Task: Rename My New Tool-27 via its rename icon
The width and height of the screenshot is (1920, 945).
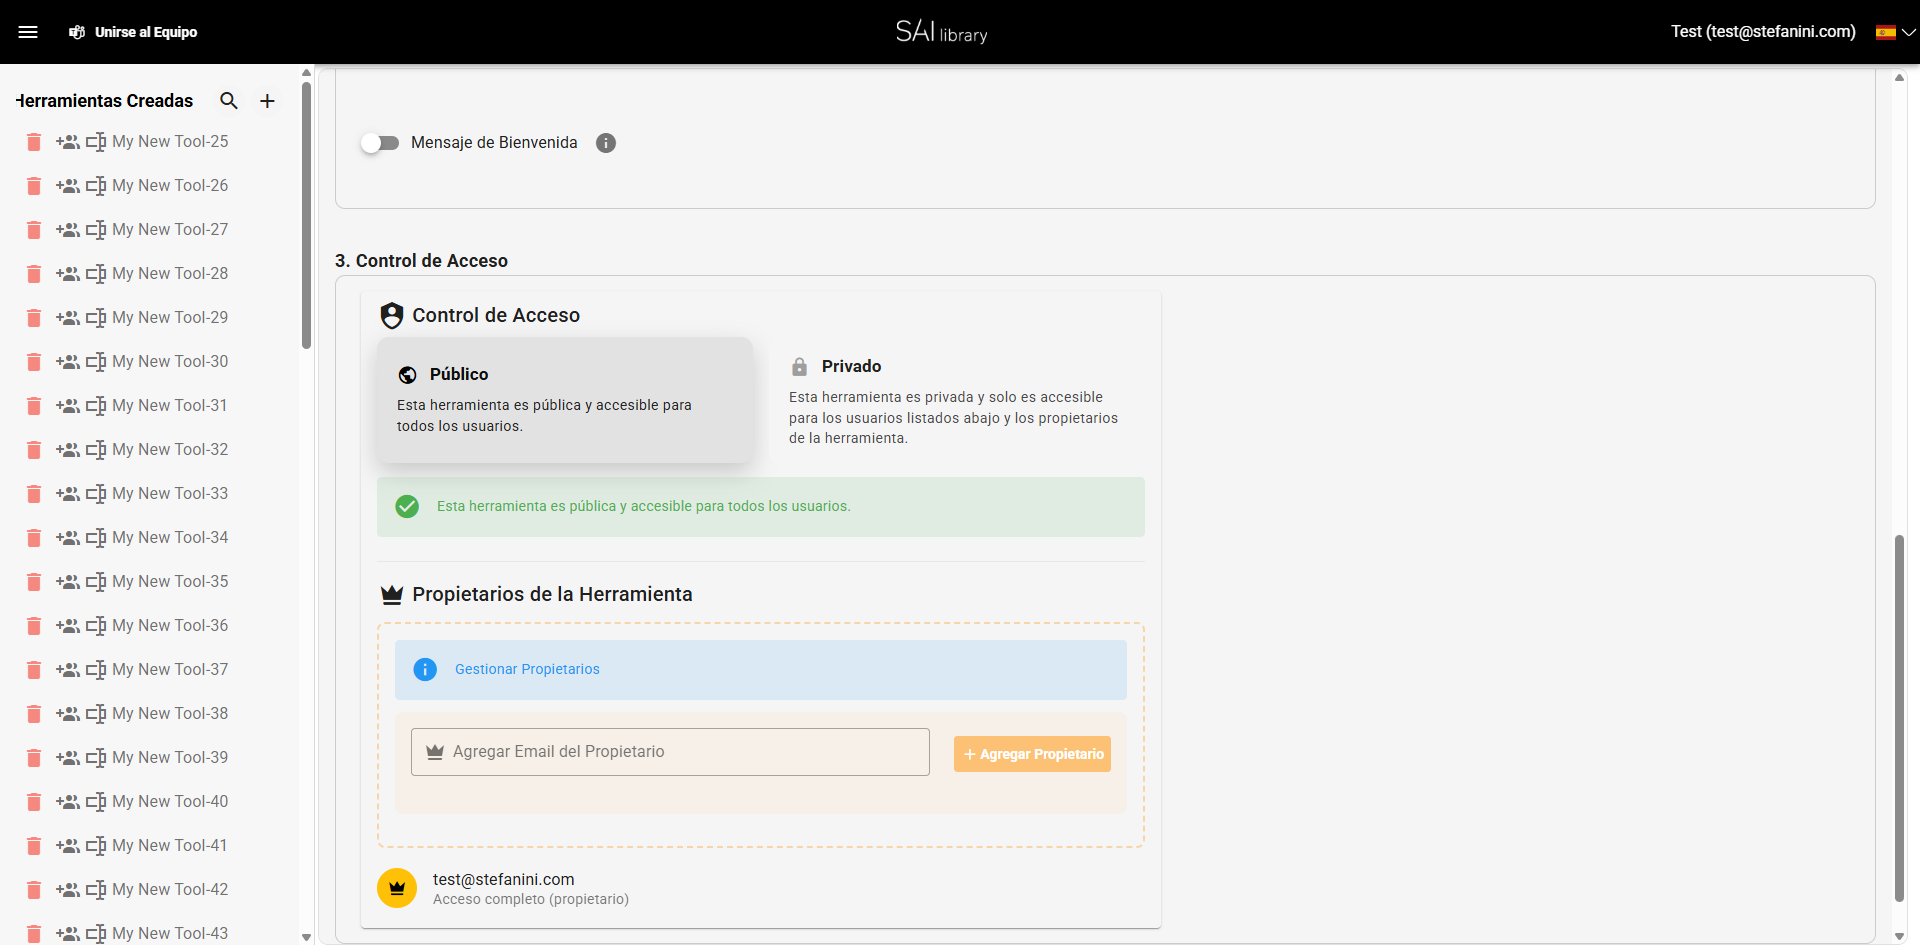Action: pyautogui.click(x=97, y=230)
